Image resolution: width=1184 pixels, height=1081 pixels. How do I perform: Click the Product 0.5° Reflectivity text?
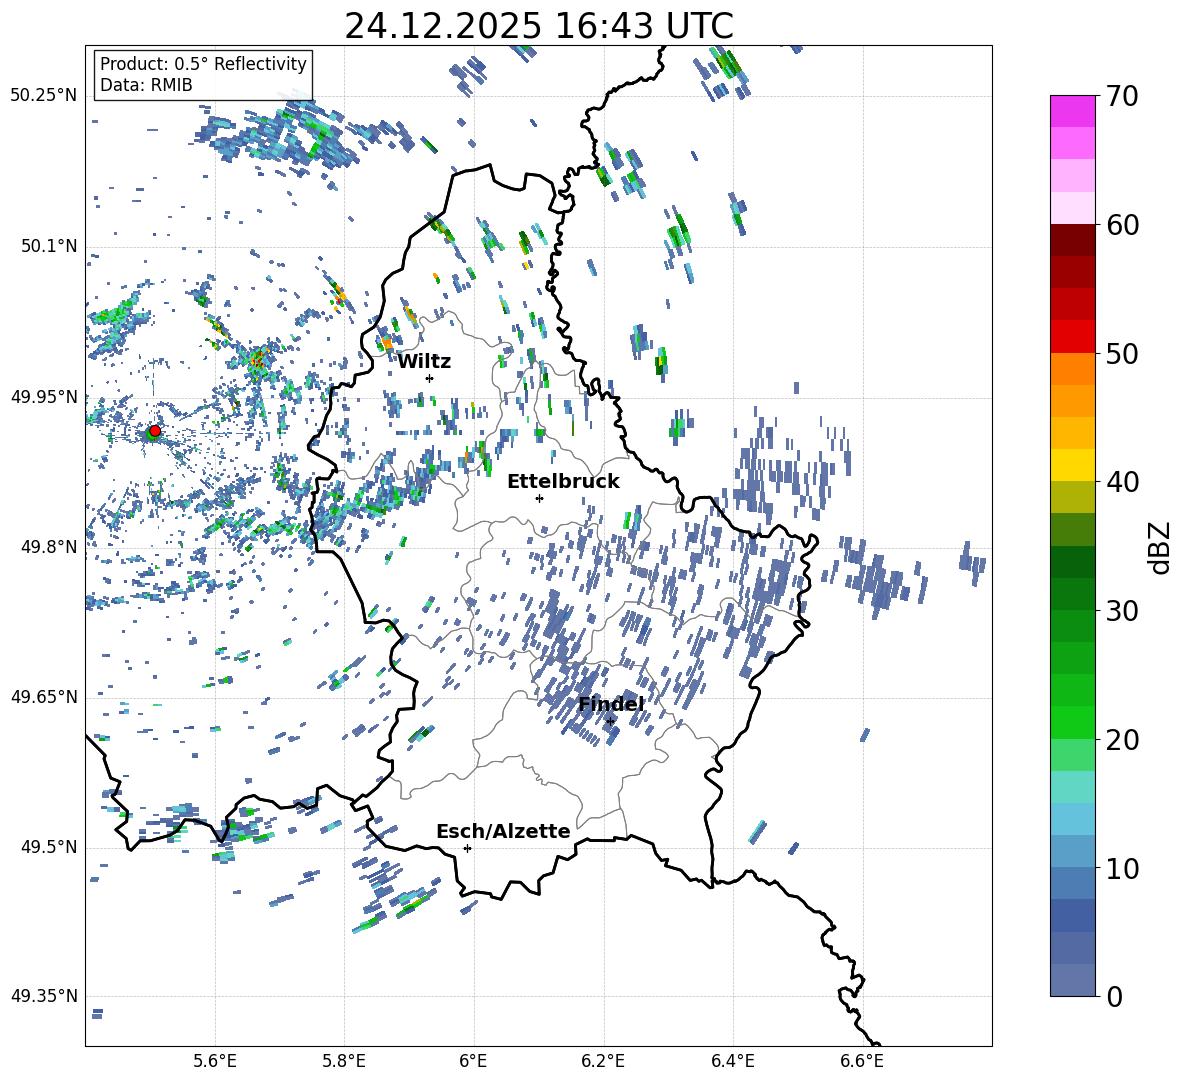203,64
